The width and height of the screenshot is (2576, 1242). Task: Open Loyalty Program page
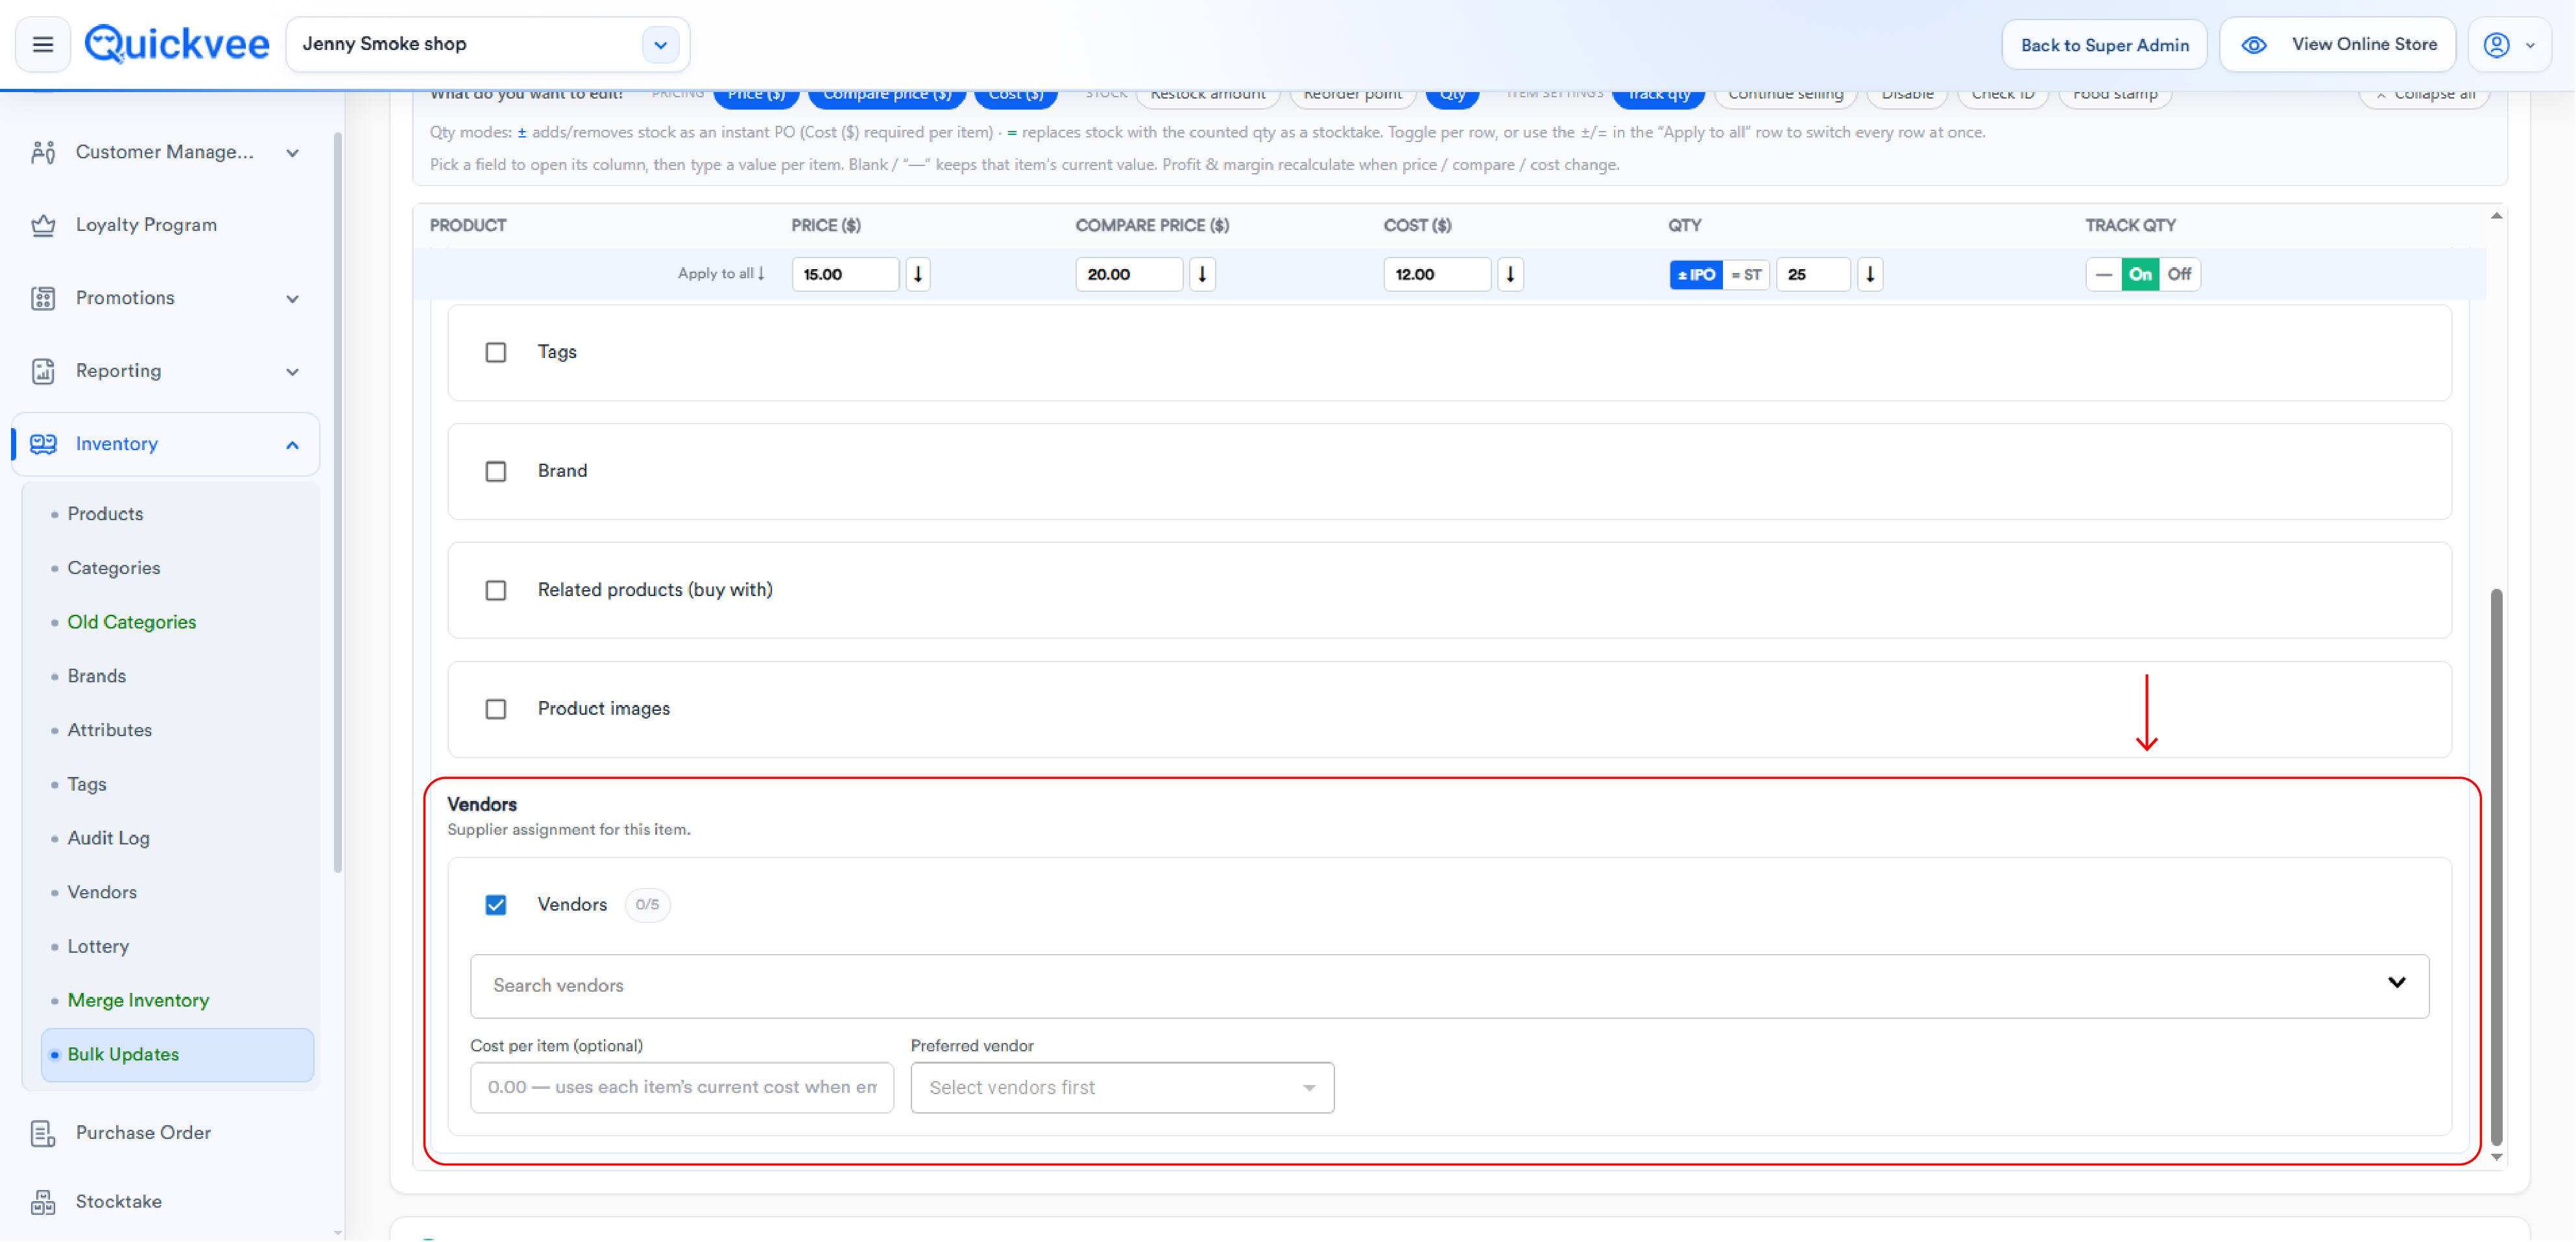[146, 225]
